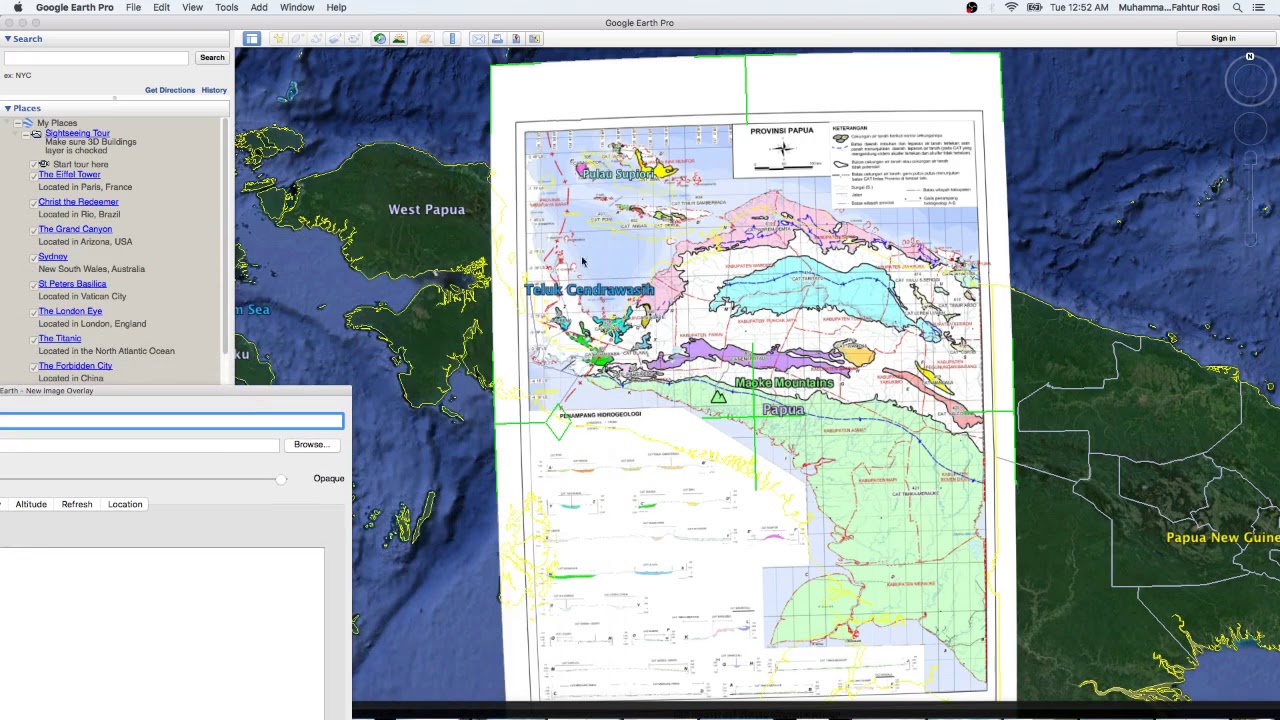Click the battery status icon
Viewport: 1280px width, 720px height.
click(1034, 7)
